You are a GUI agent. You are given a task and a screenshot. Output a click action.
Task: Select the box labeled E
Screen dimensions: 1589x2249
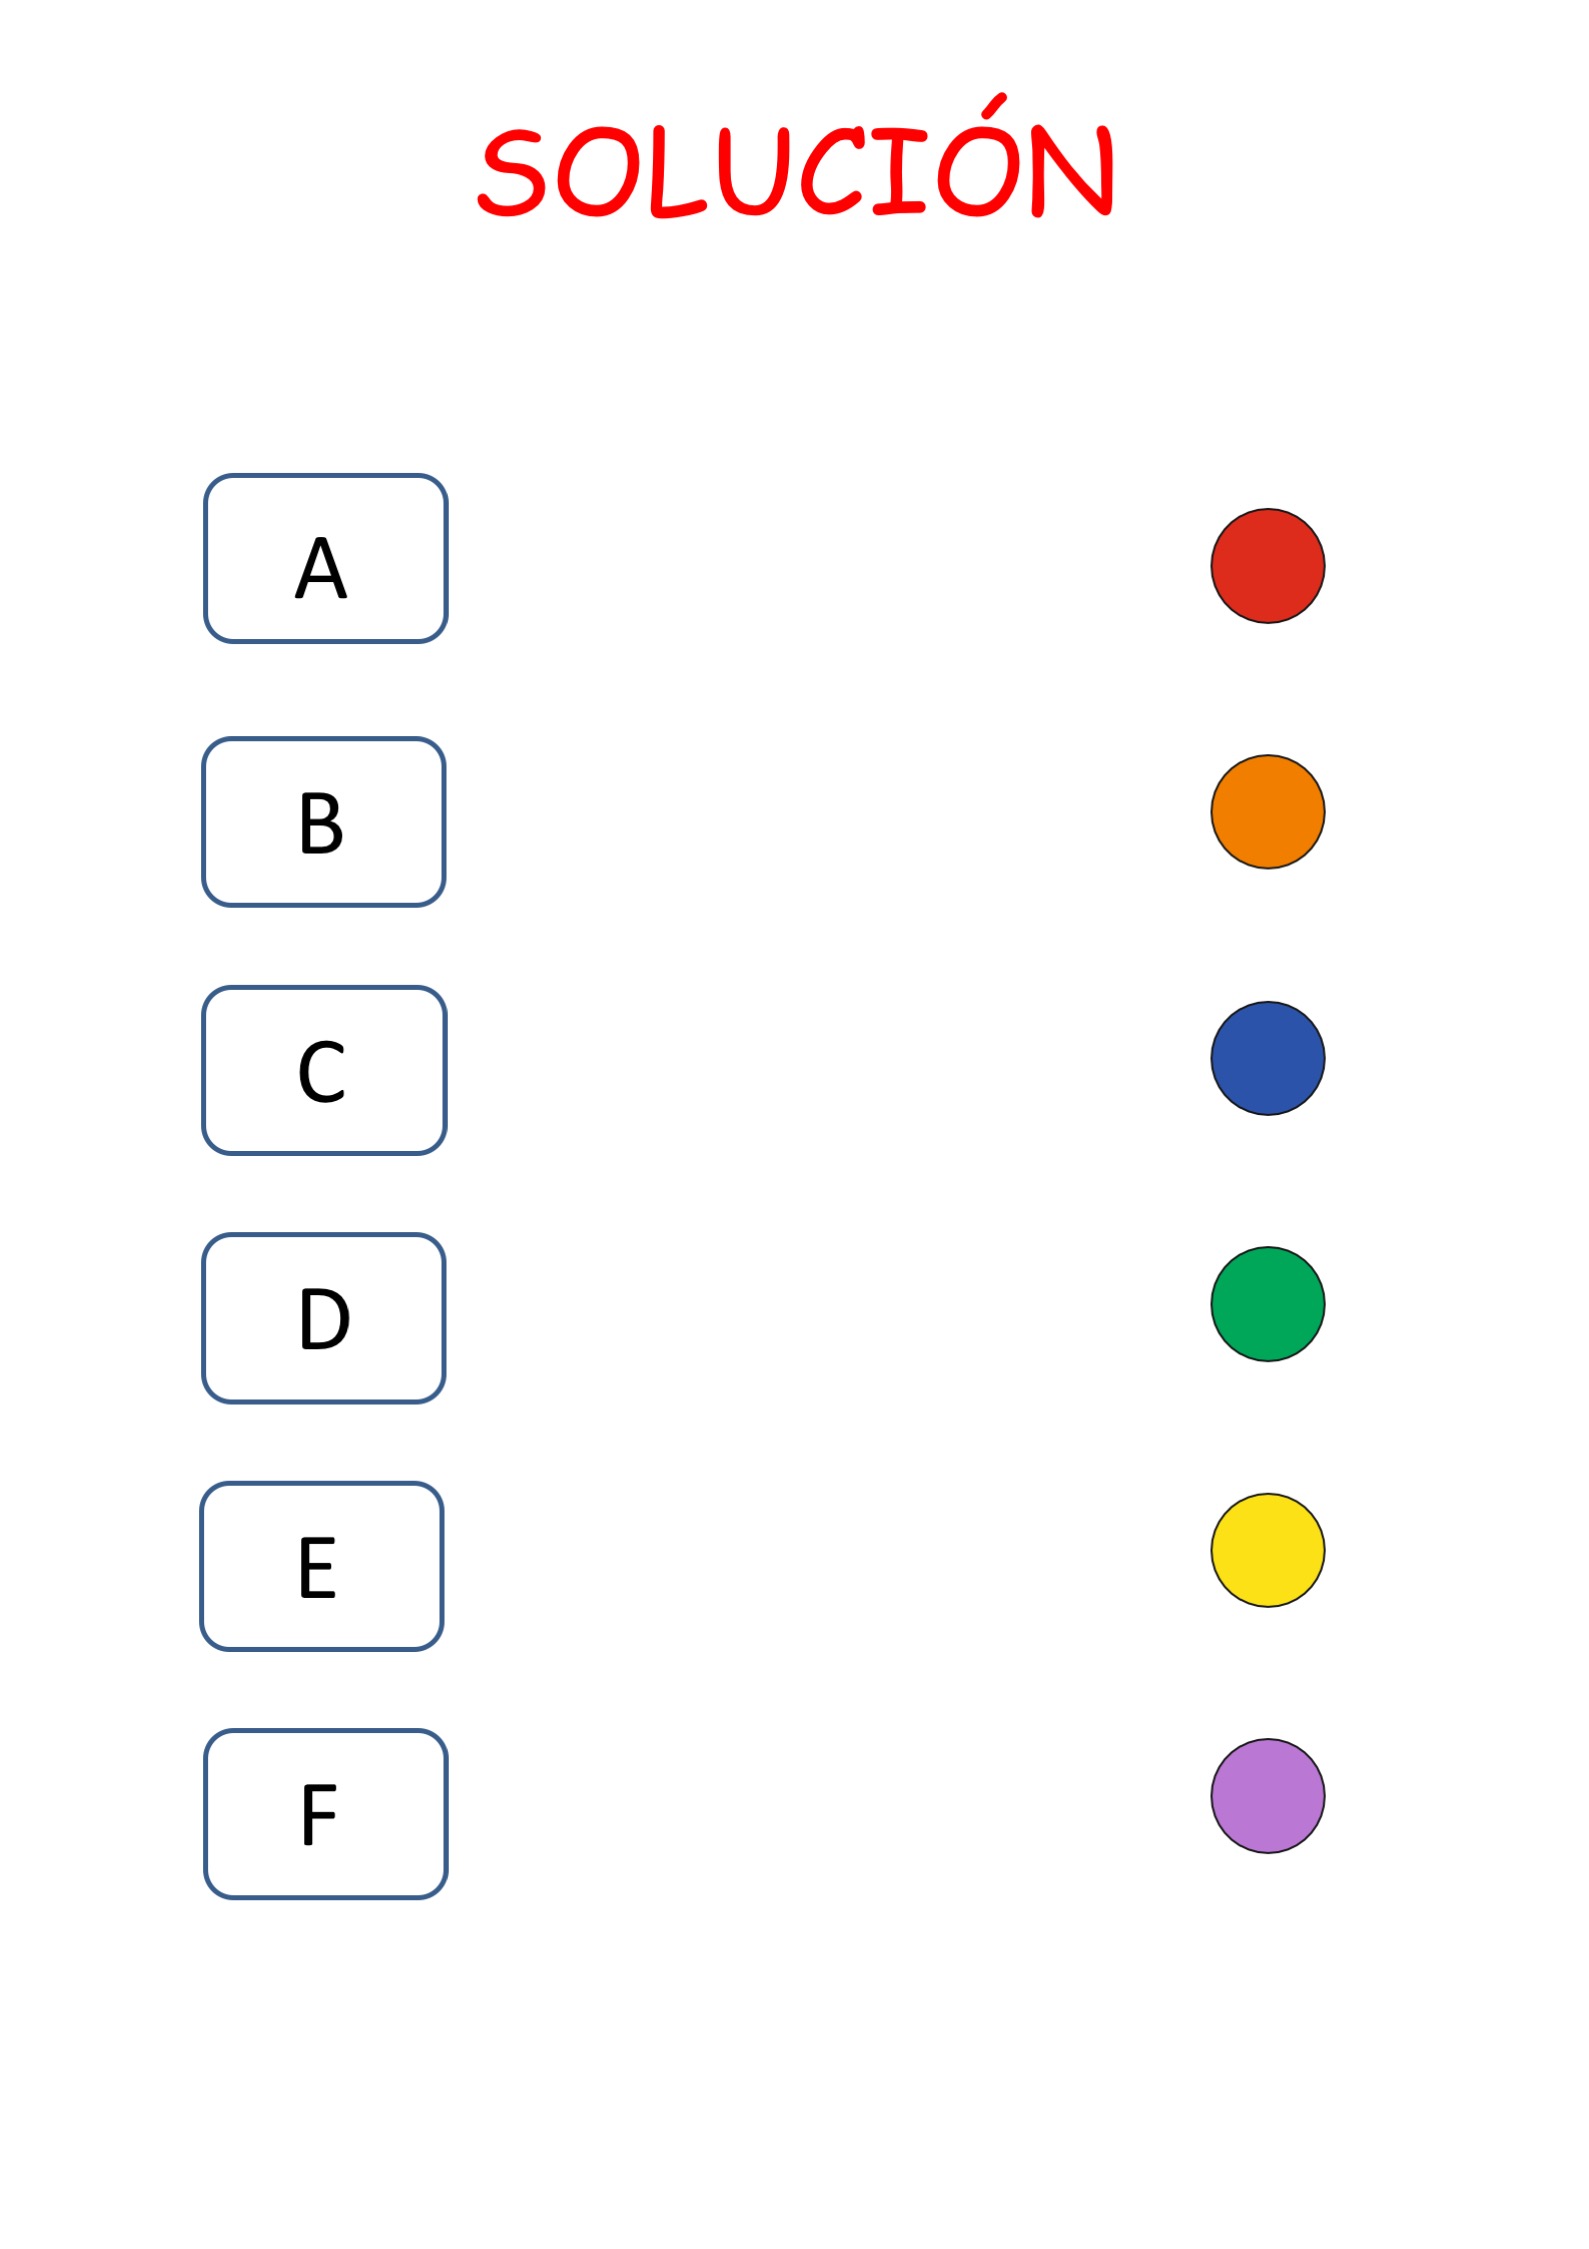pyautogui.click(x=321, y=1566)
